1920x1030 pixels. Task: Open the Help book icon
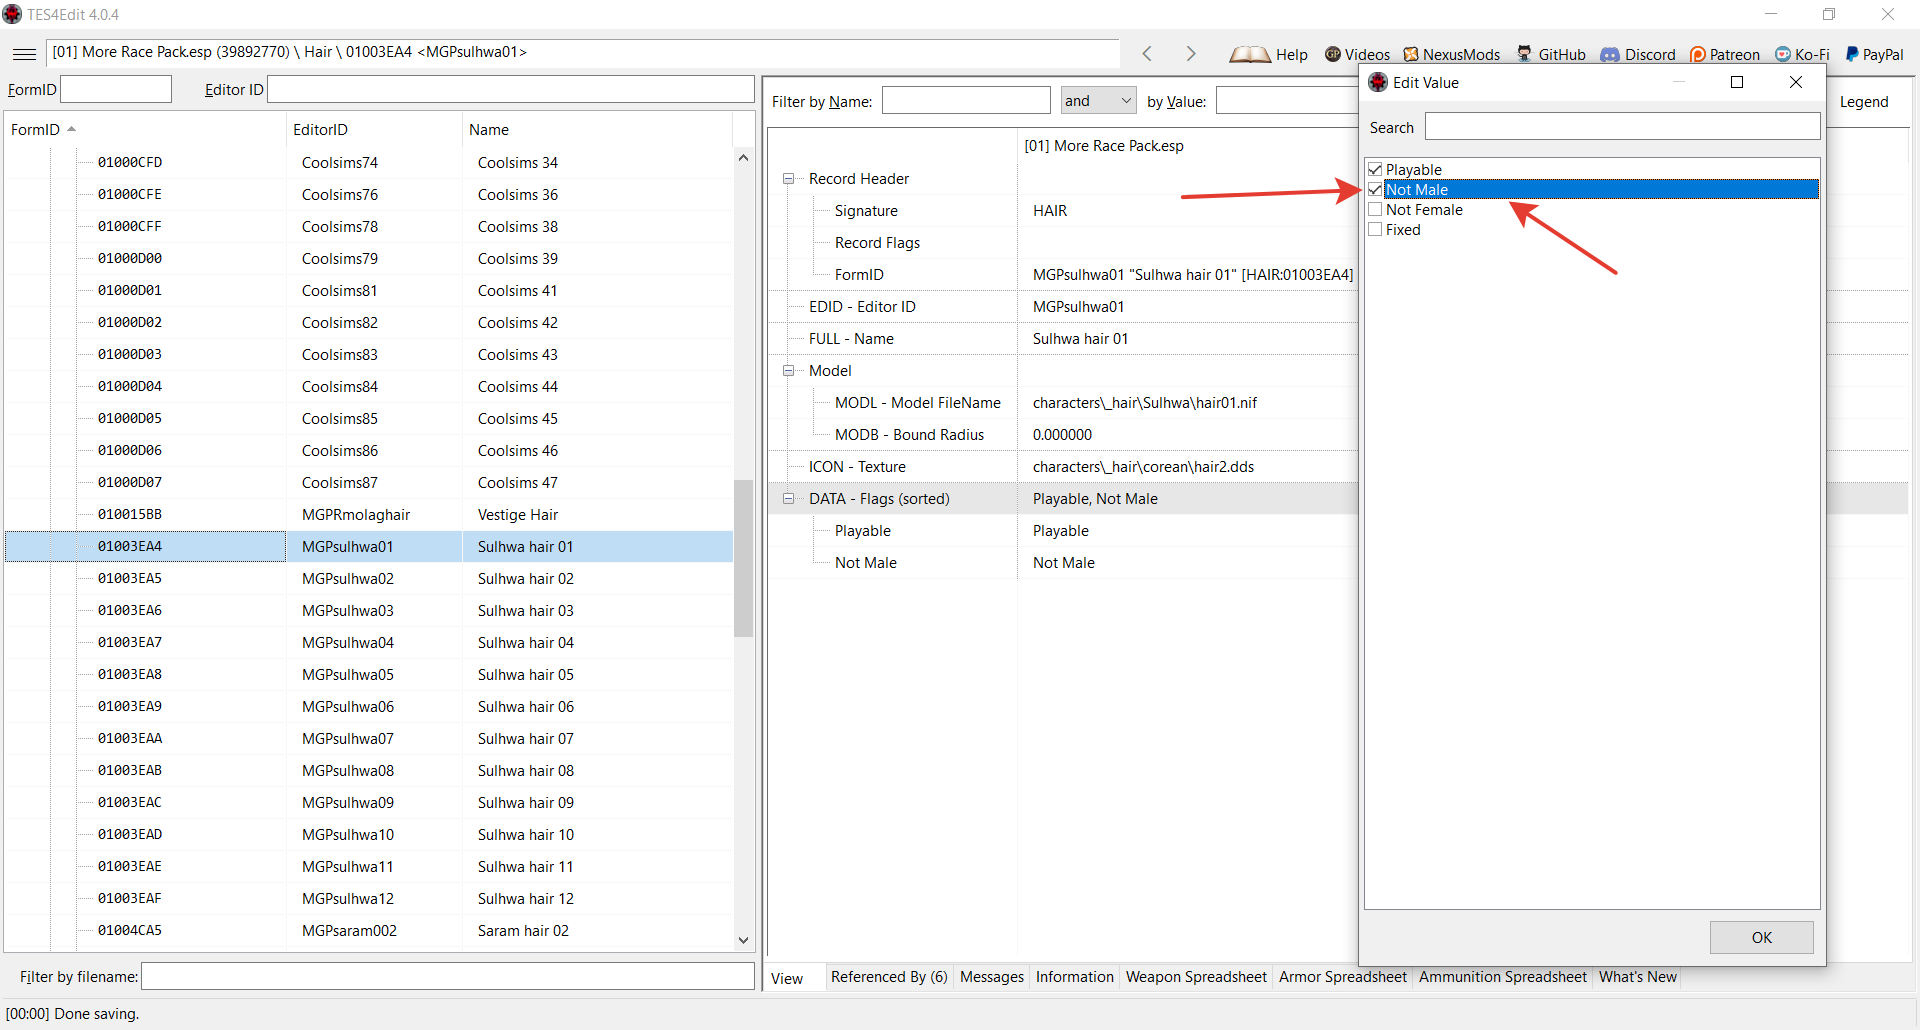[1250, 55]
